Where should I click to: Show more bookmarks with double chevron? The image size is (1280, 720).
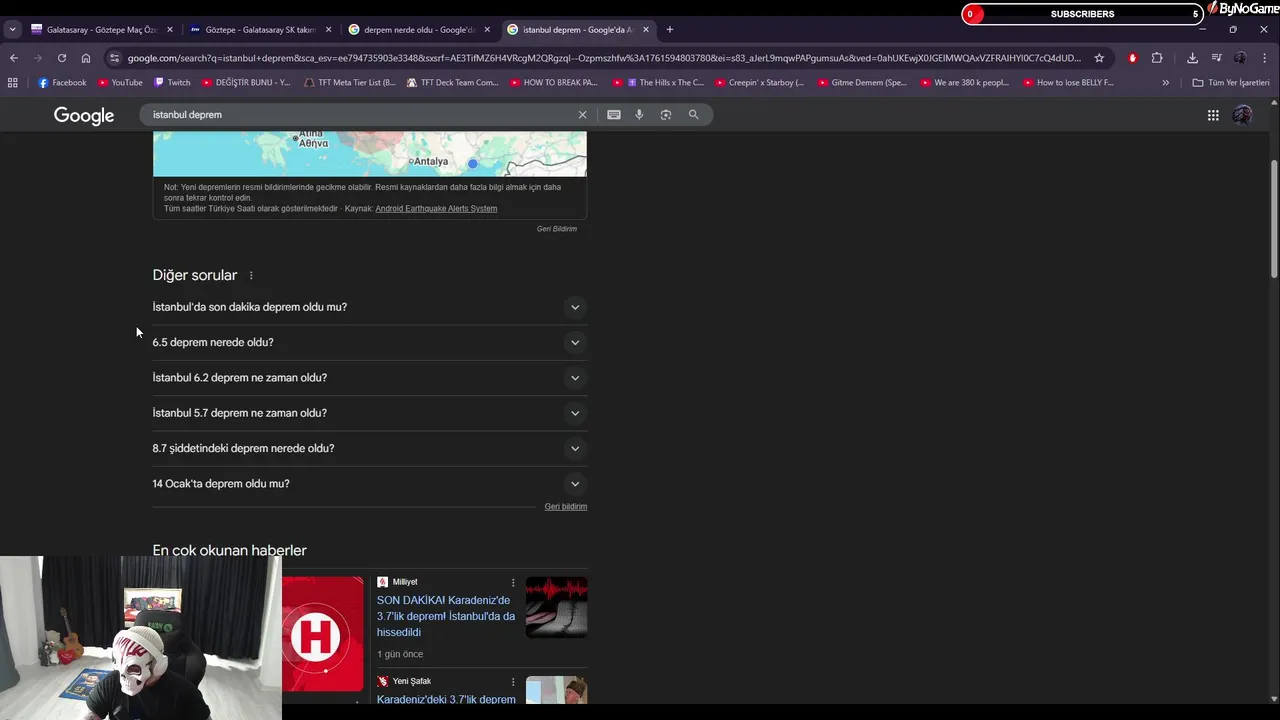1165,83
